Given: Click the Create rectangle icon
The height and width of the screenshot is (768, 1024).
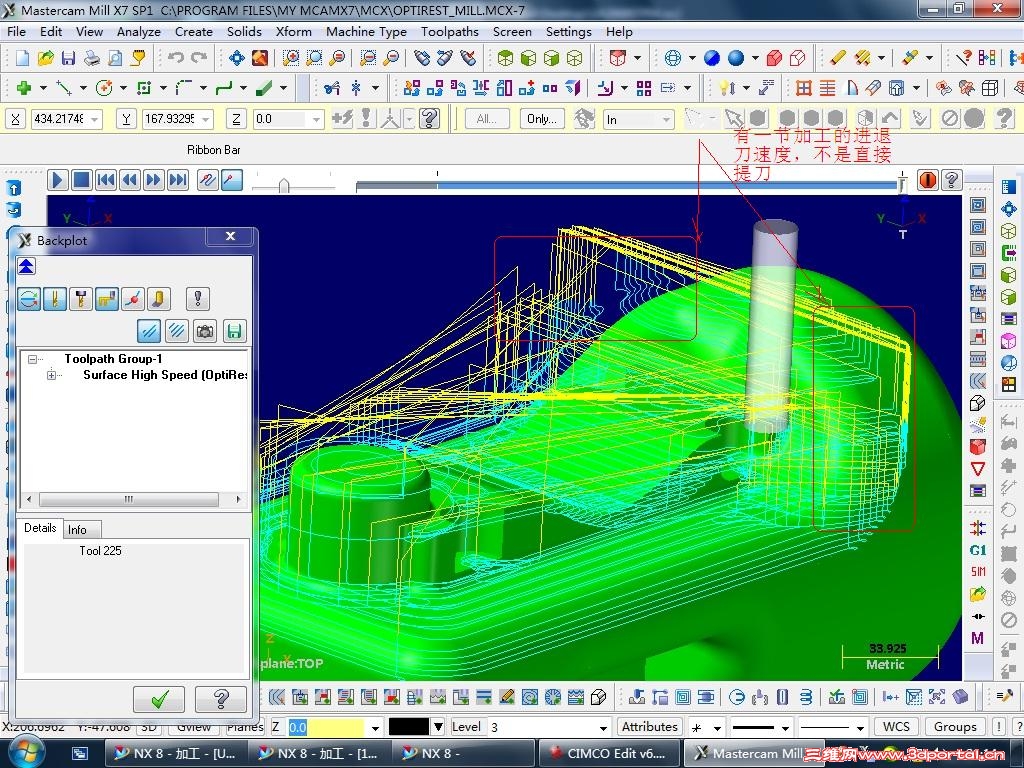Looking at the screenshot, I should (x=144, y=88).
